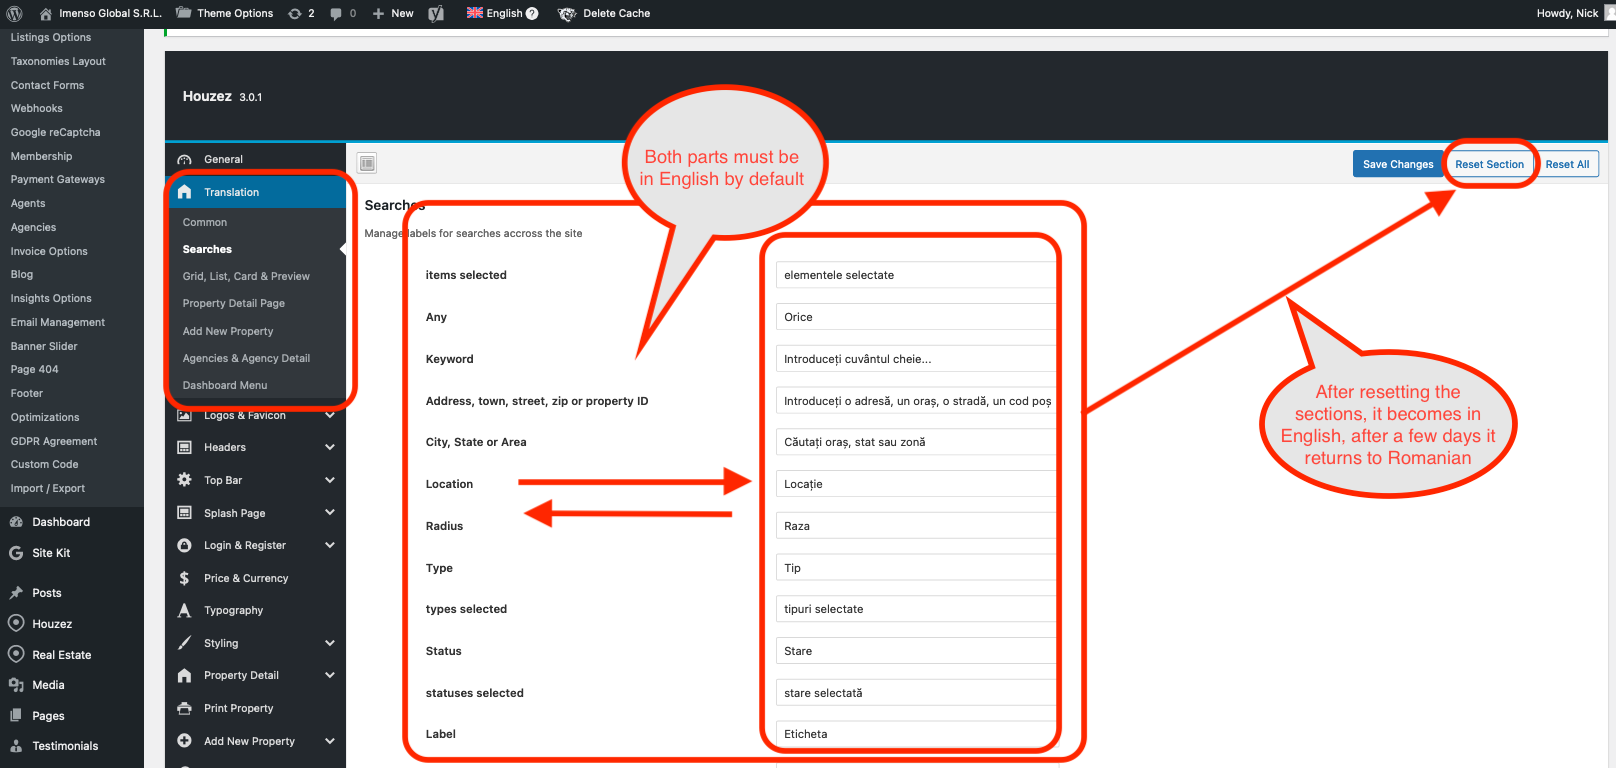This screenshot has height=768, width=1616.
Task: Click the Styling brush icon
Action: point(184,643)
